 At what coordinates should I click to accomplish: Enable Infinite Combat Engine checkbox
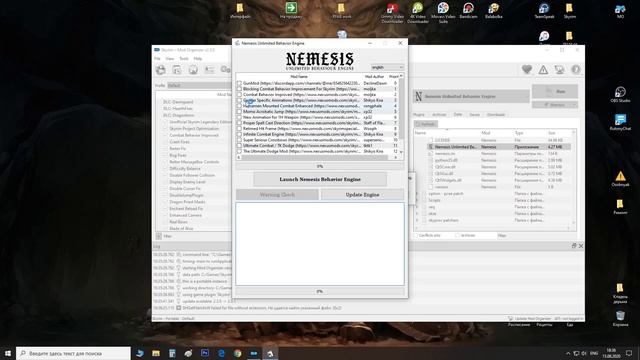pos(239,134)
